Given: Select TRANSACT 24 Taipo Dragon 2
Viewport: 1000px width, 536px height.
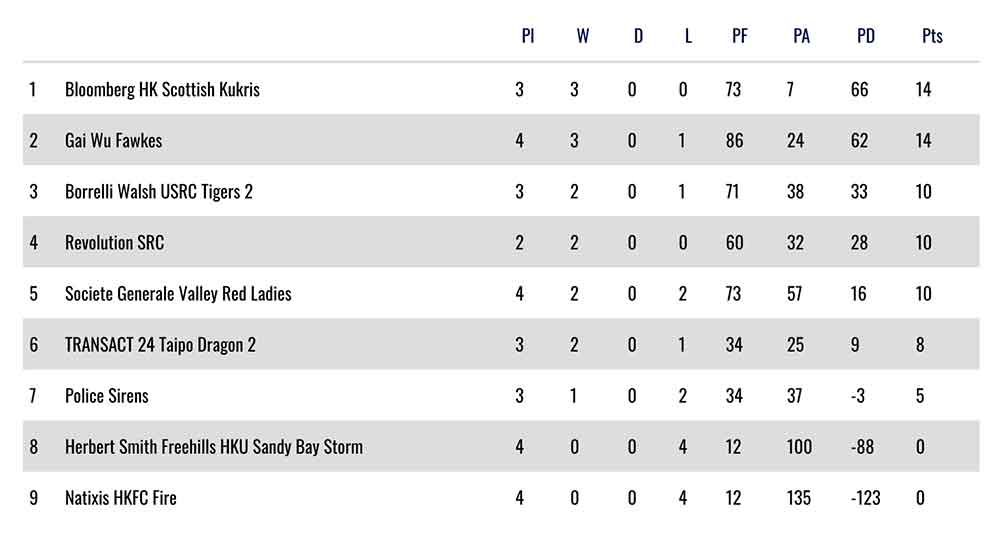Looking at the screenshot, I should click(x=160, y=345).
